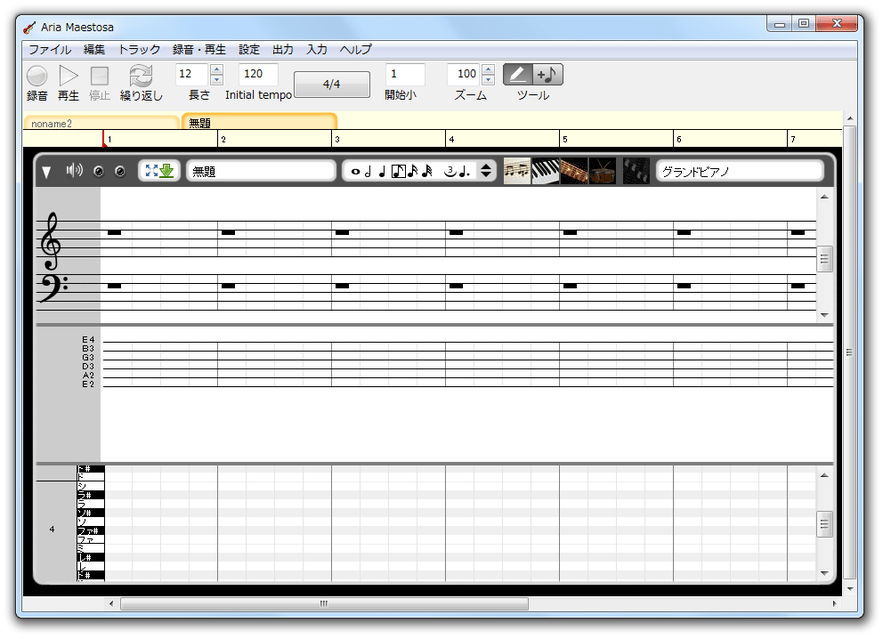Screen dimensions: 883x639
Task: Increase the zoom (ズーム) value
Action: coord(488,69)
